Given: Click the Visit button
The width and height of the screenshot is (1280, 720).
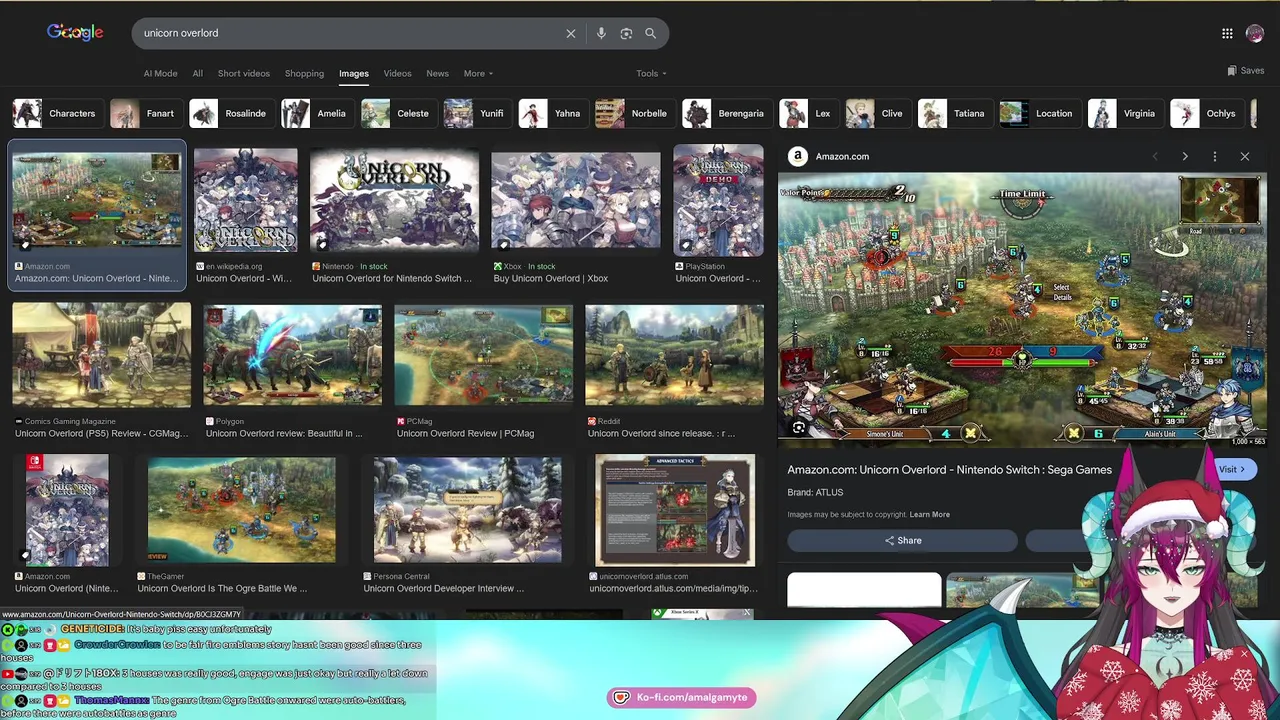Looking at the screenshot, I should [x=1232, y=469].
